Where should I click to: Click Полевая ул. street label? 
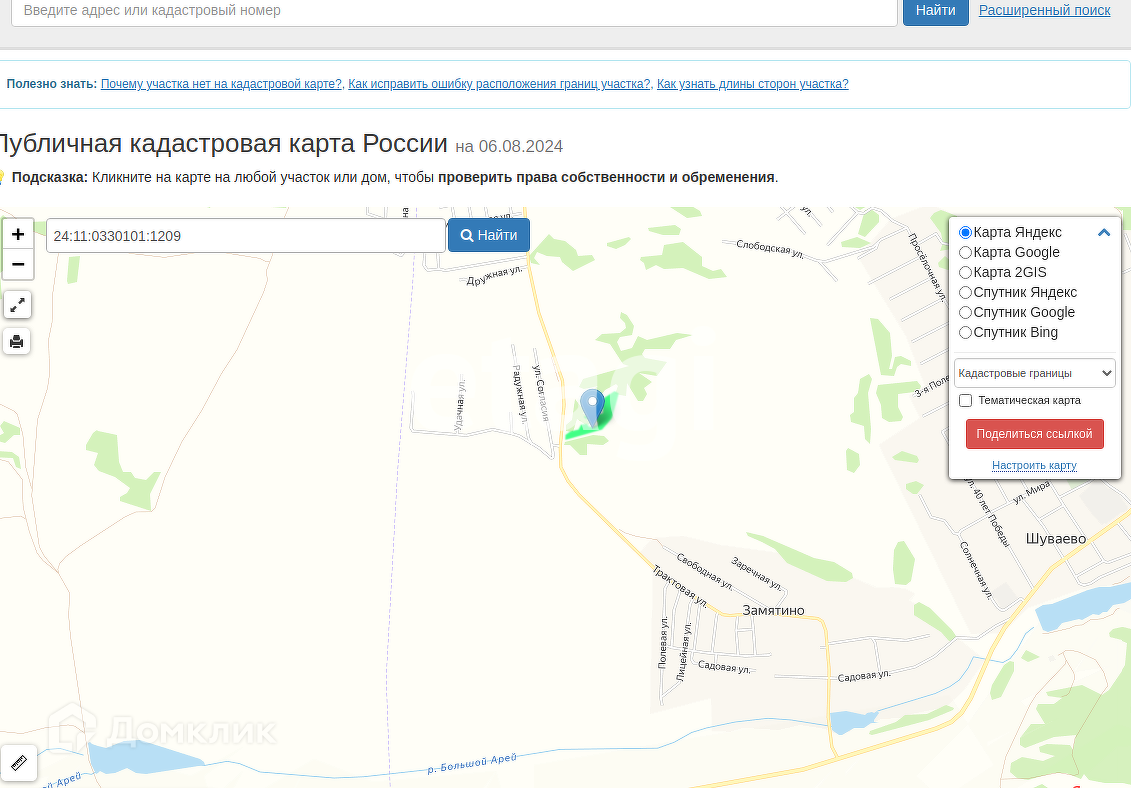pos(663,642)
